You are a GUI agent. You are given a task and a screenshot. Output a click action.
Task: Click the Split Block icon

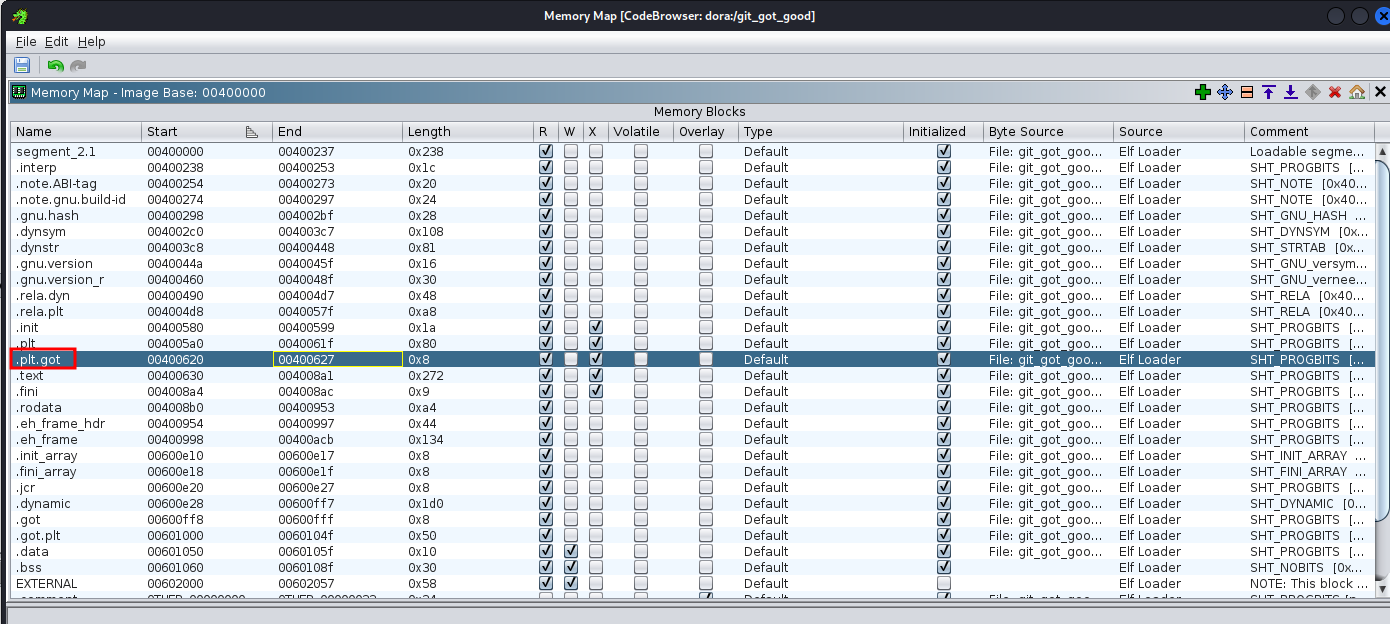tap(1247, 92)
